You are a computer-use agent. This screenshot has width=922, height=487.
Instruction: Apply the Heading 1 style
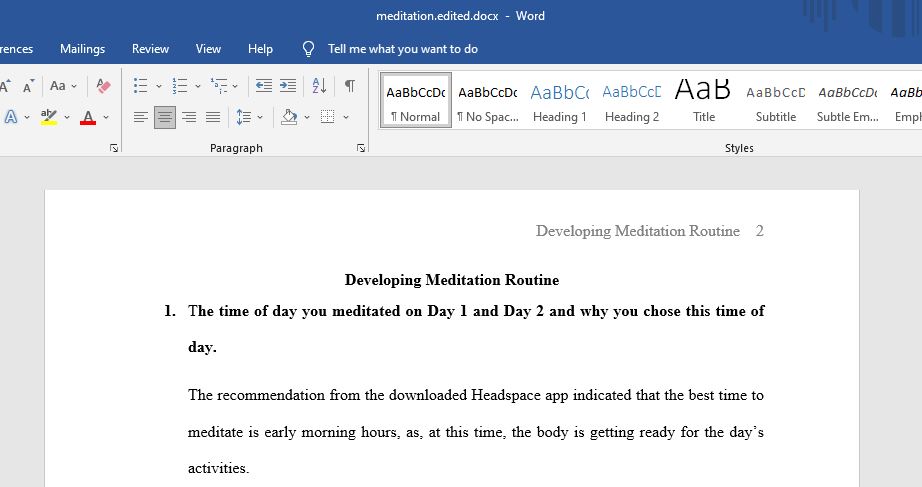point(560,100)
